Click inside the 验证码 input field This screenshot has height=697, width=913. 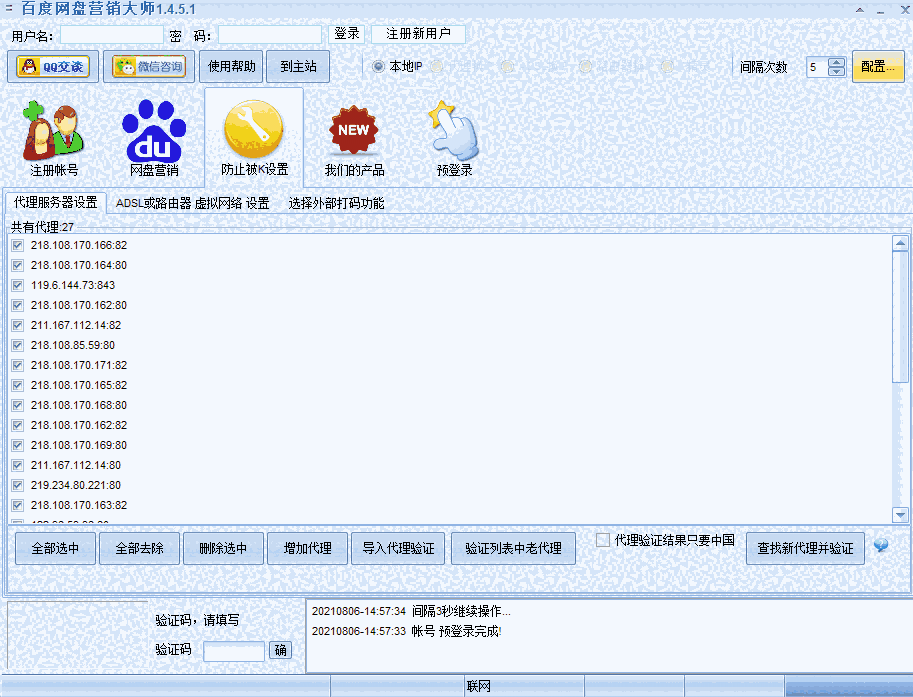click(232, 650)
